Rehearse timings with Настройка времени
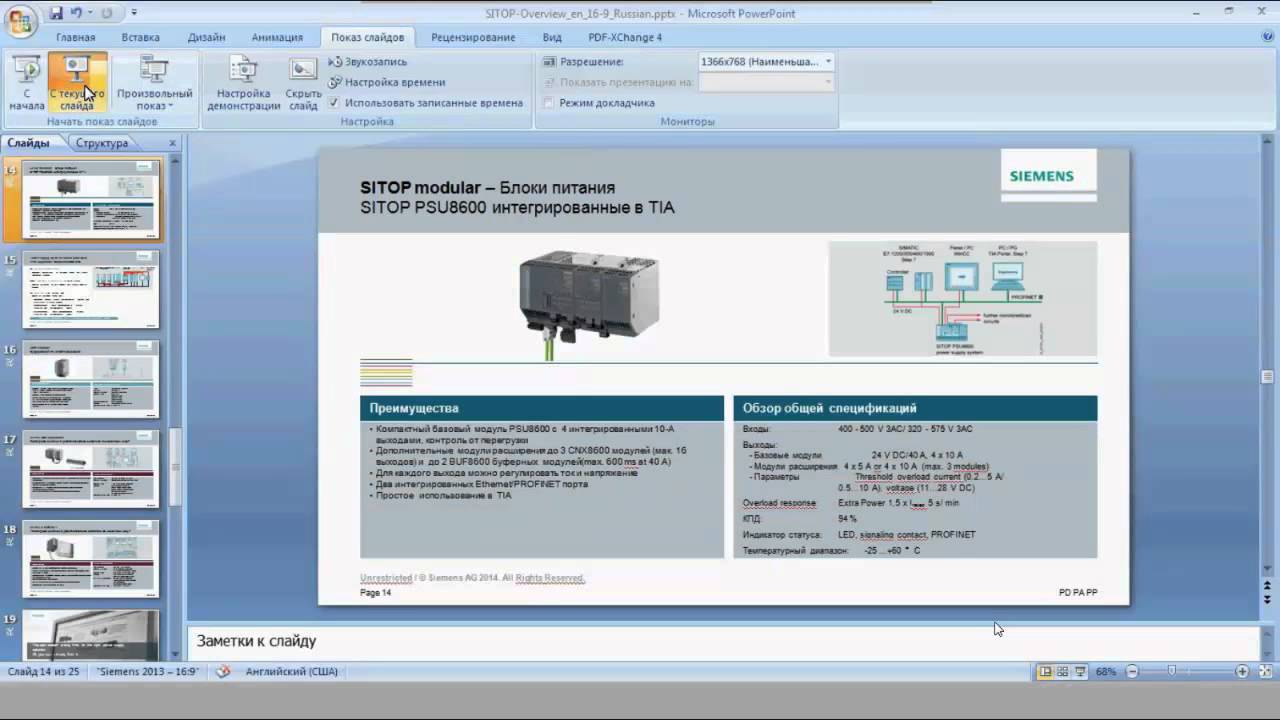The width and height of the screenshot is (1280, 720). [x=387, y=82]
